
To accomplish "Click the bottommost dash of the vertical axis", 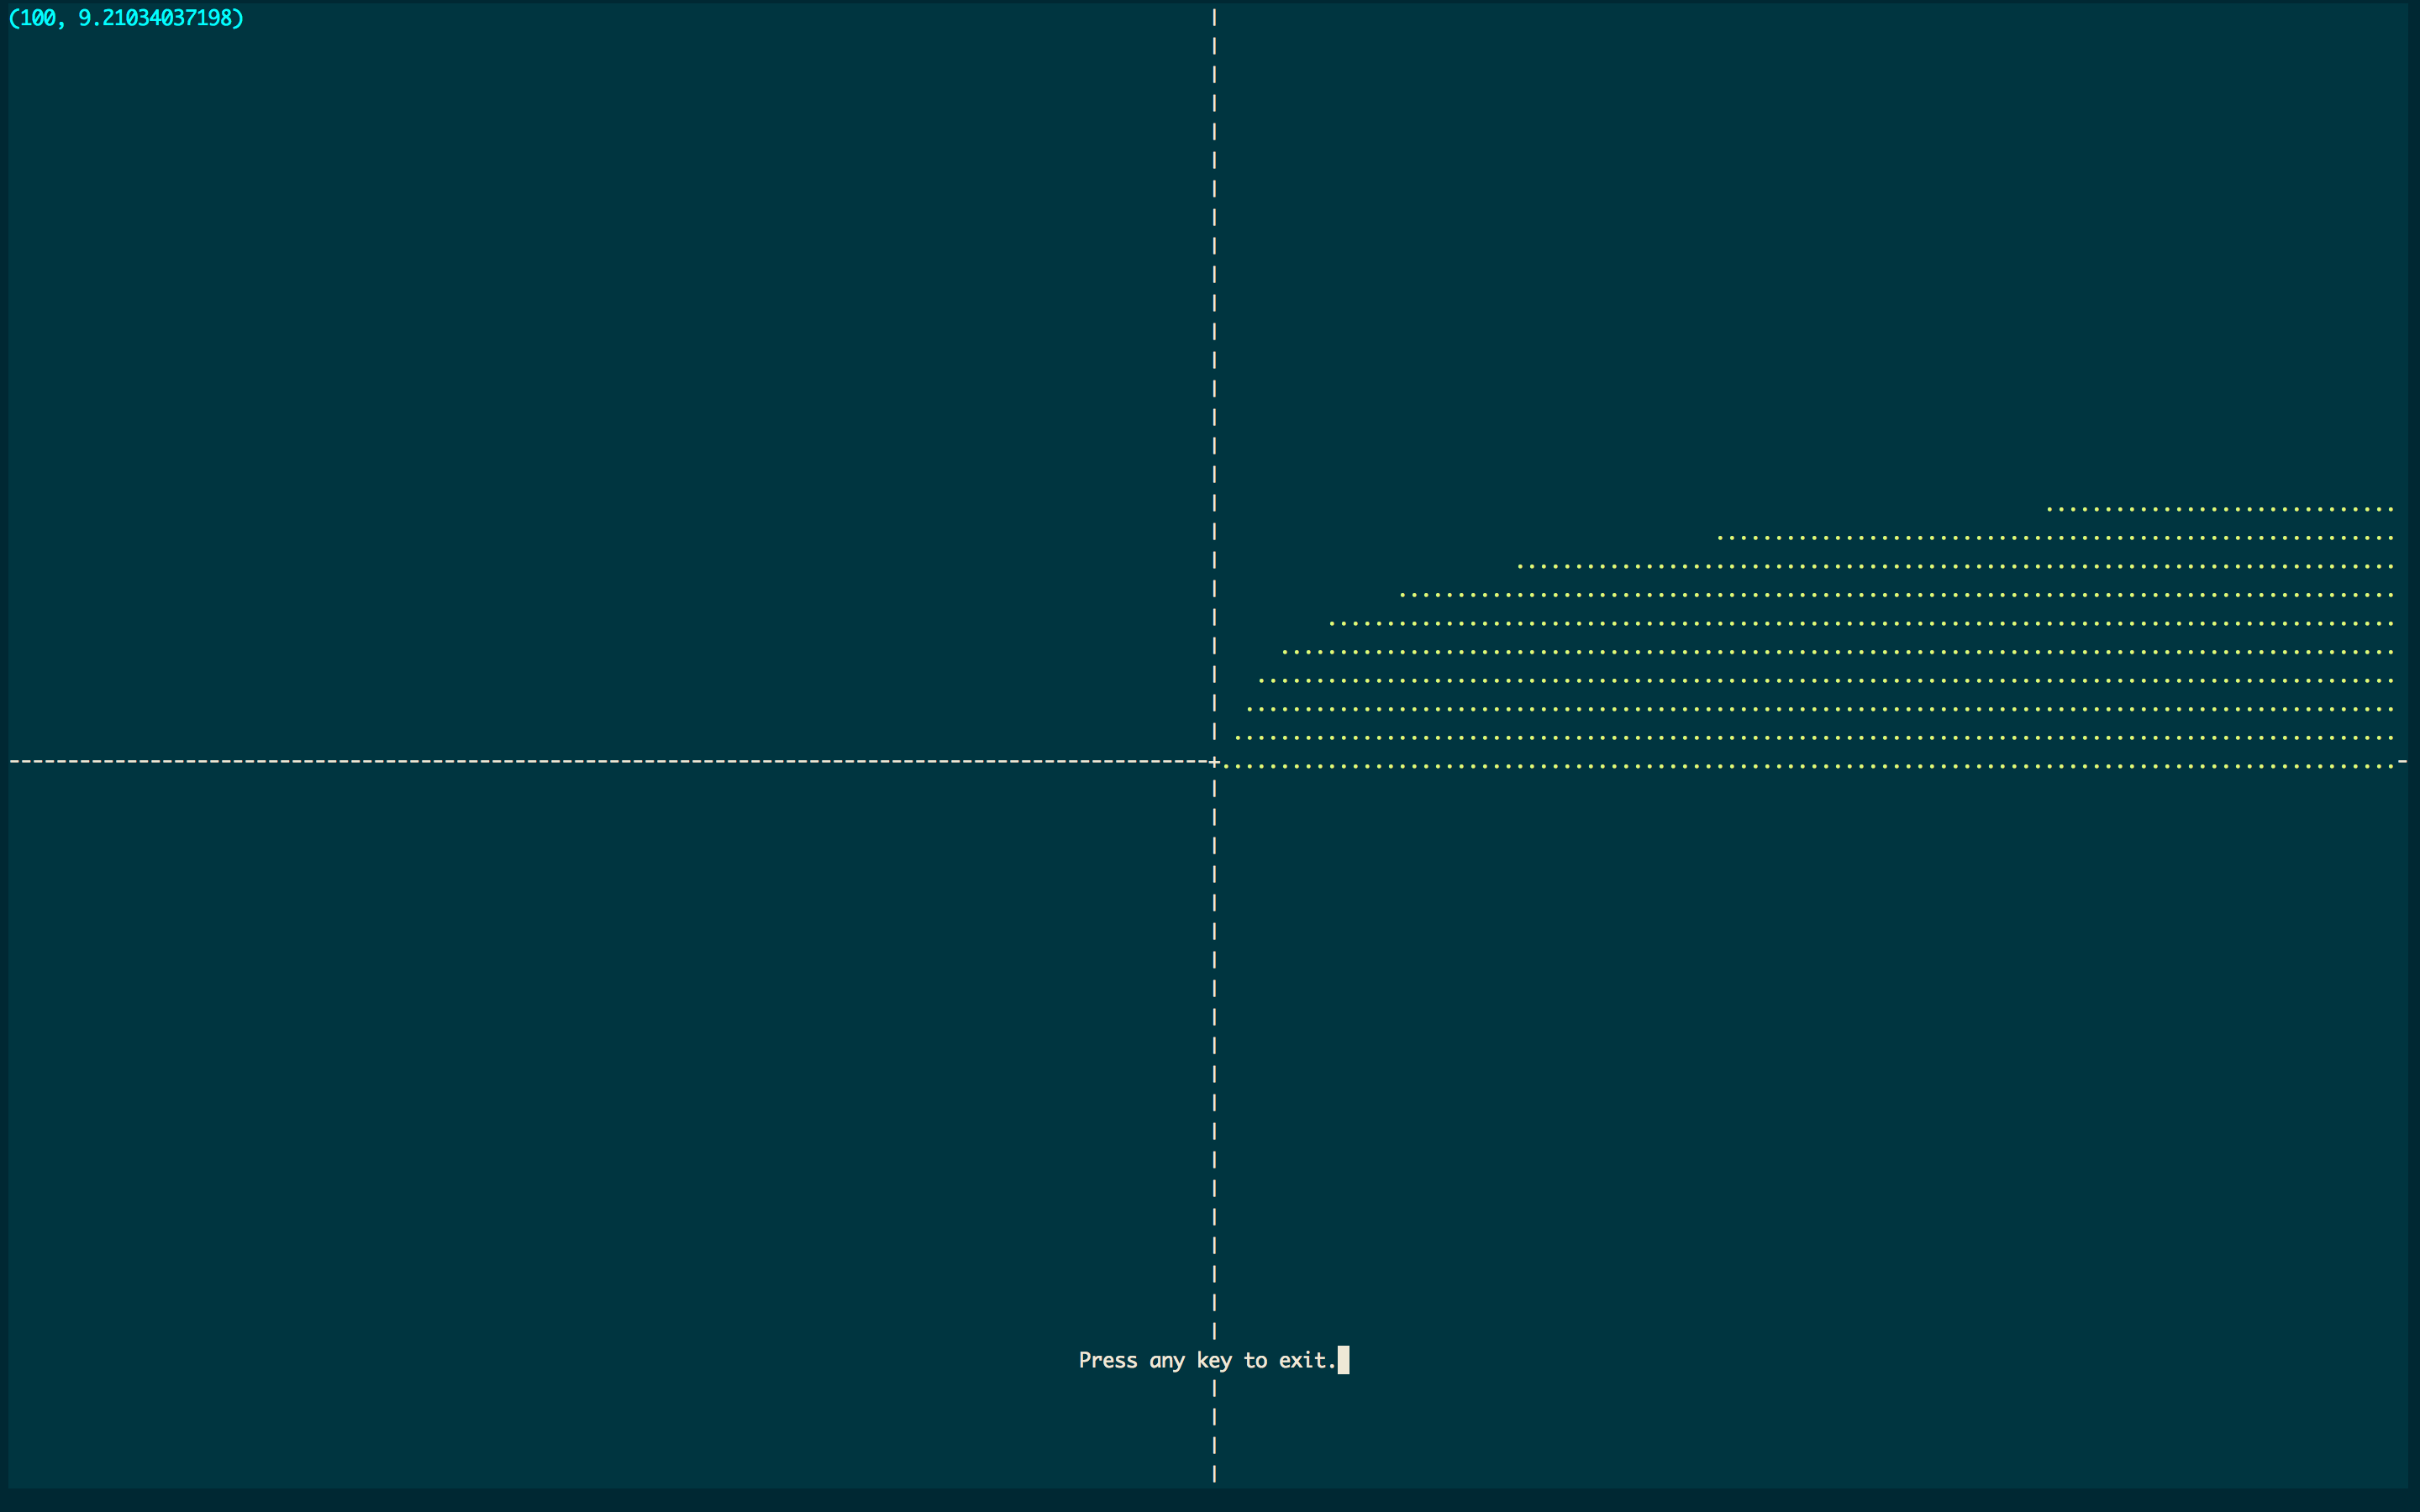I will point(1214,1473).
